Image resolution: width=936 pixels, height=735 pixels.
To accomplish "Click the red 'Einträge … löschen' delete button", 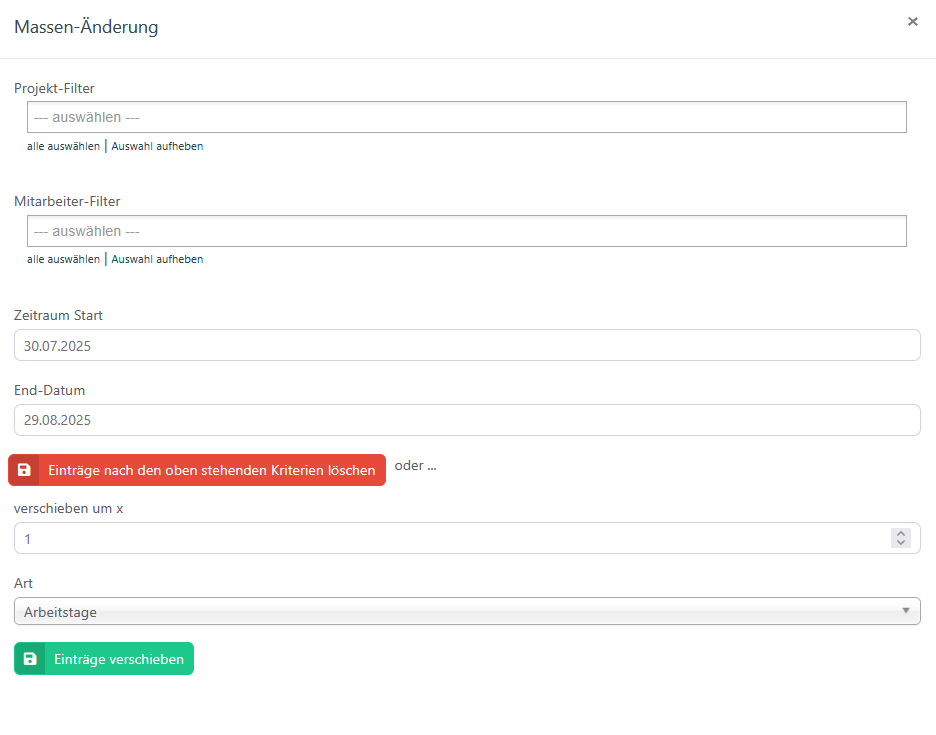I will pyautogui.click(x=197, y=470).
